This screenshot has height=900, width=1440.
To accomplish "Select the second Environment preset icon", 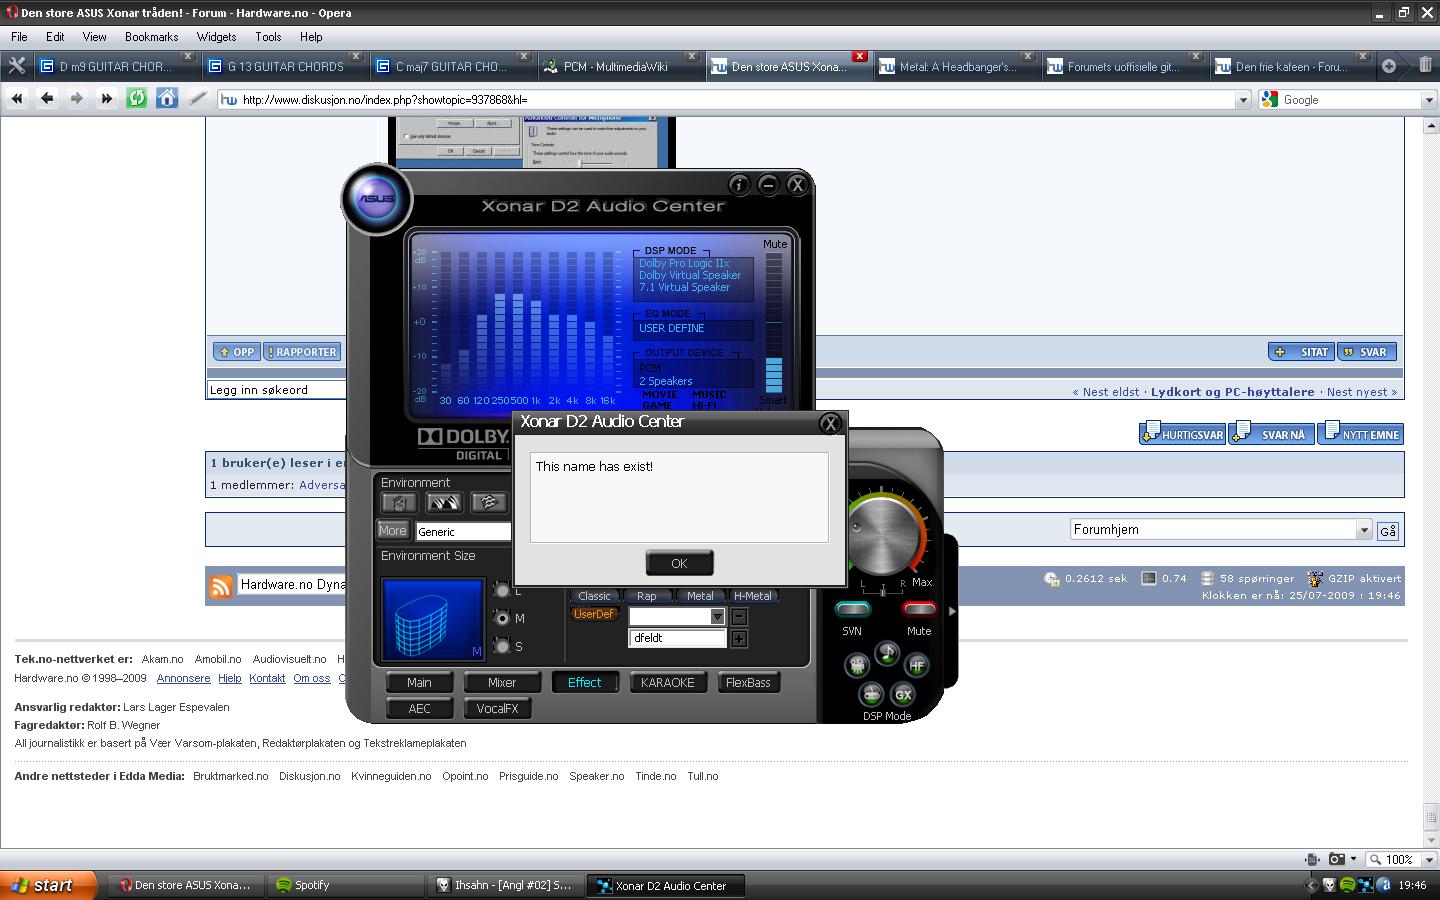I will (x=443, y=503).
